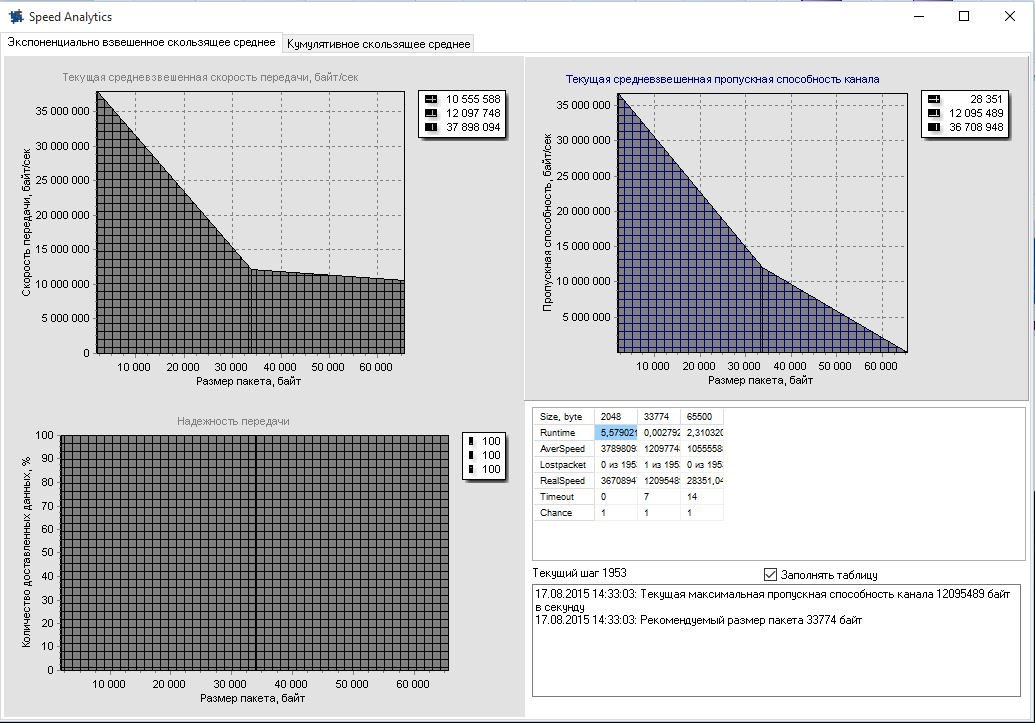Select the Chance row header
The height and width of the screenshot is (723, 1035).
click(x=563, y=512)
